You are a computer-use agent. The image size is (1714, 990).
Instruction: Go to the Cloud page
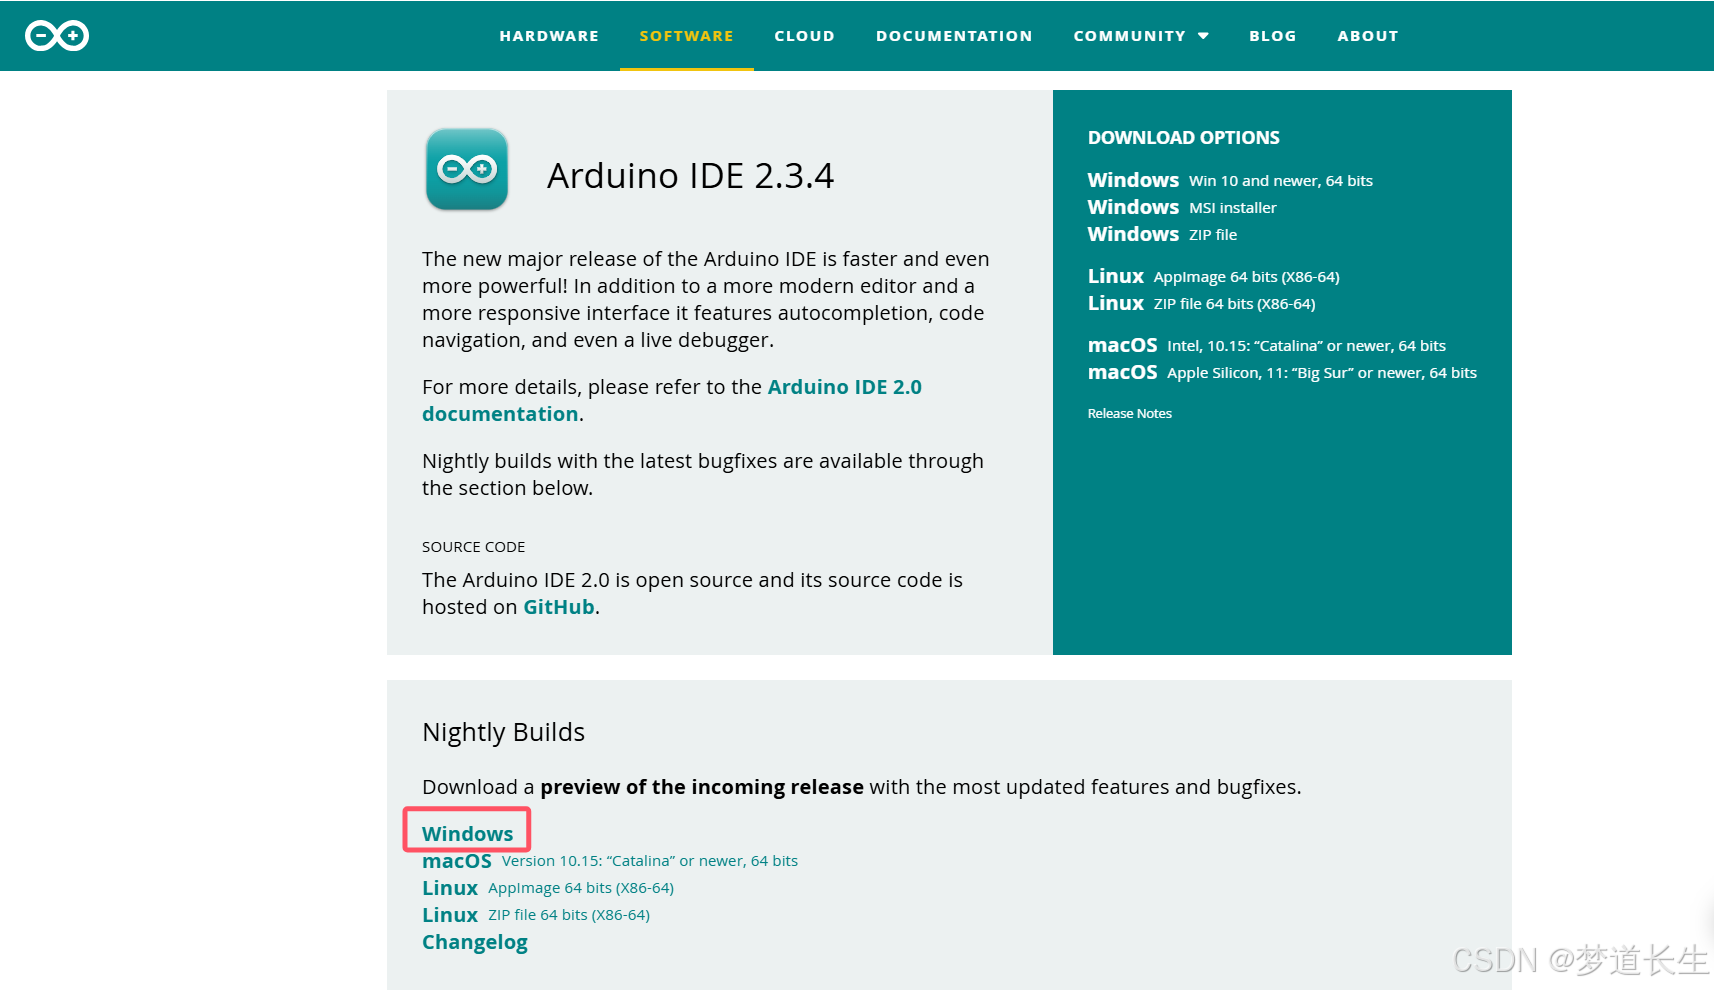(x=804, y=36)
